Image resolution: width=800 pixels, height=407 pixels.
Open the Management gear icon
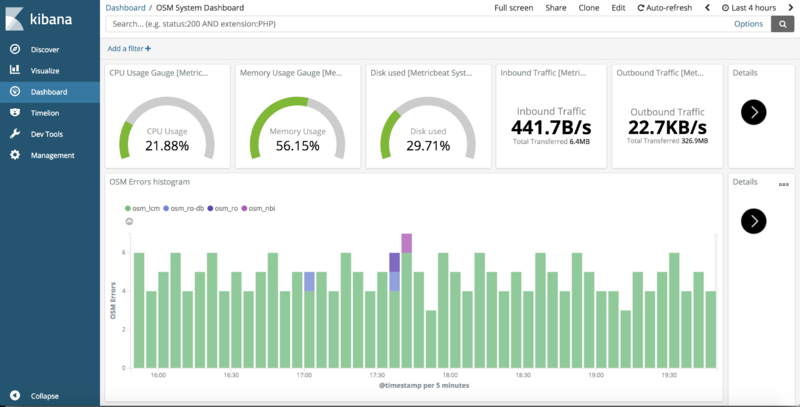pyautogui.click(x=15, y=155)
